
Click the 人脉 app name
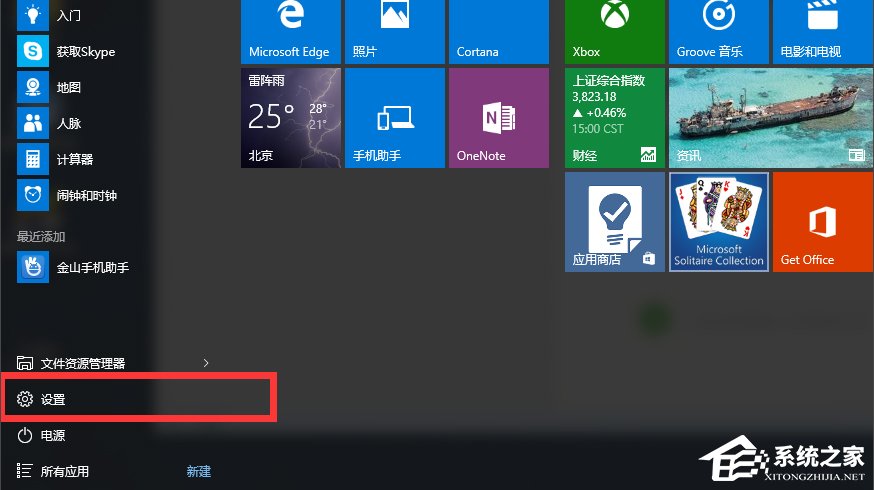point(69,124)
